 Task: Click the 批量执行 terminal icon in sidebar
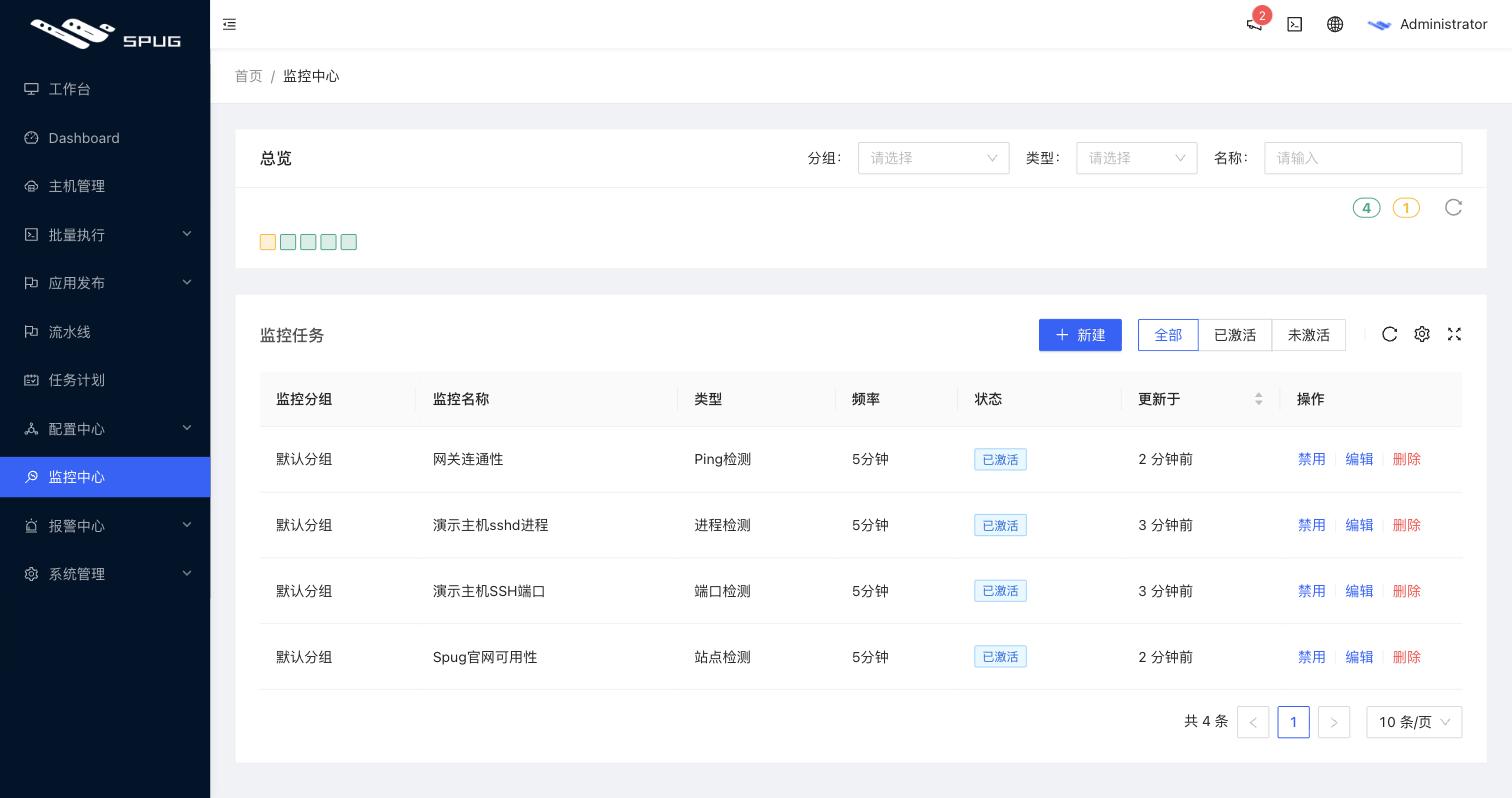(x=31, y=235)
